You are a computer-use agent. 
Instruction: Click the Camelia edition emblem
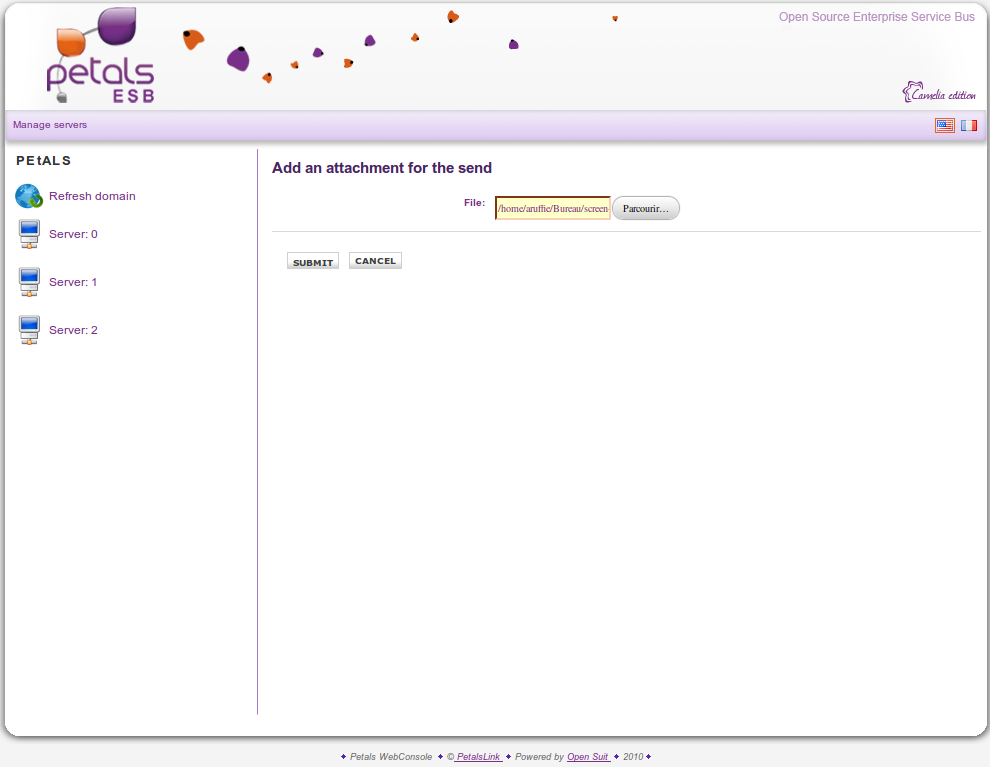(x=938, y=93)
